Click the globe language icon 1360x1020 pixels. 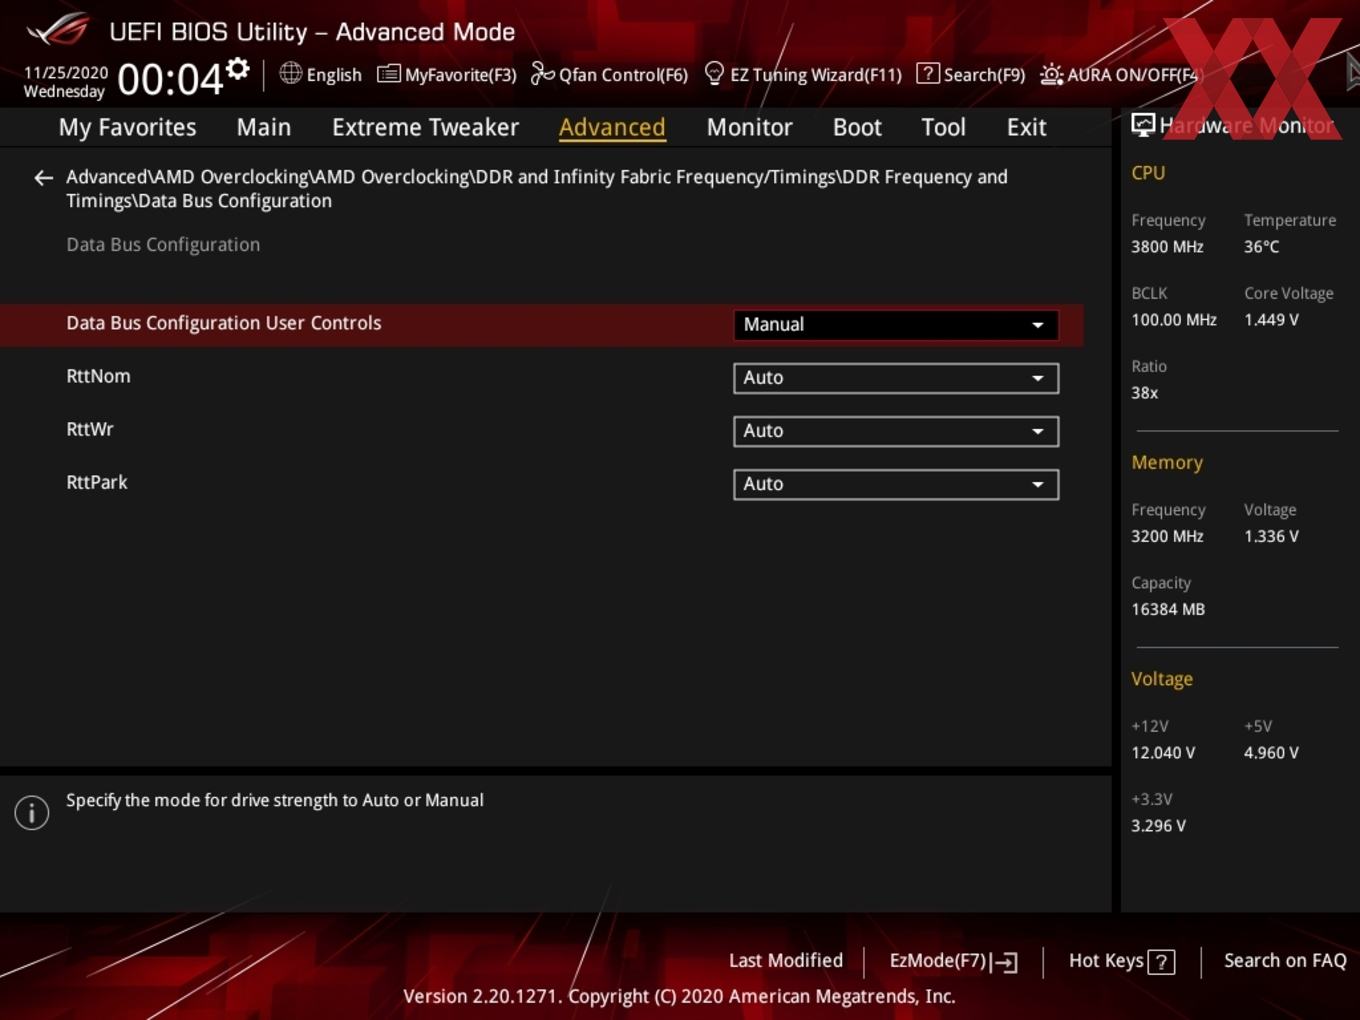[x=290, y=73]
